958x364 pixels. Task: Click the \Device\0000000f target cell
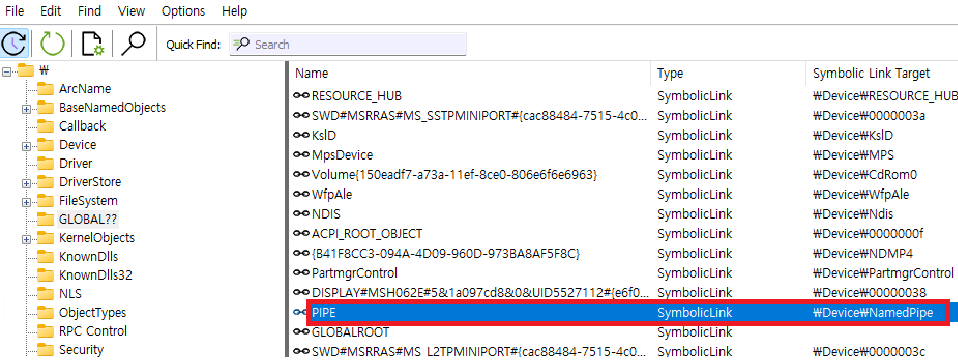[x=868, y=233]
